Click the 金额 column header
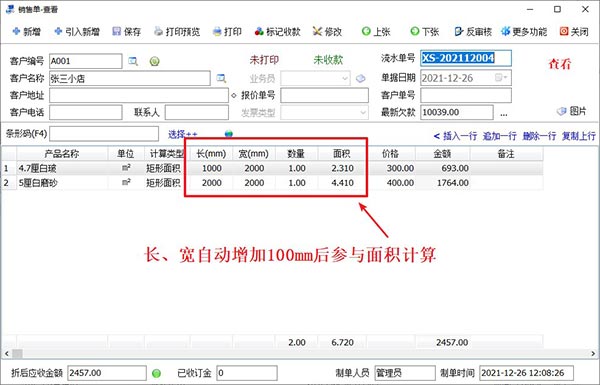 click(x=442, y=154)
